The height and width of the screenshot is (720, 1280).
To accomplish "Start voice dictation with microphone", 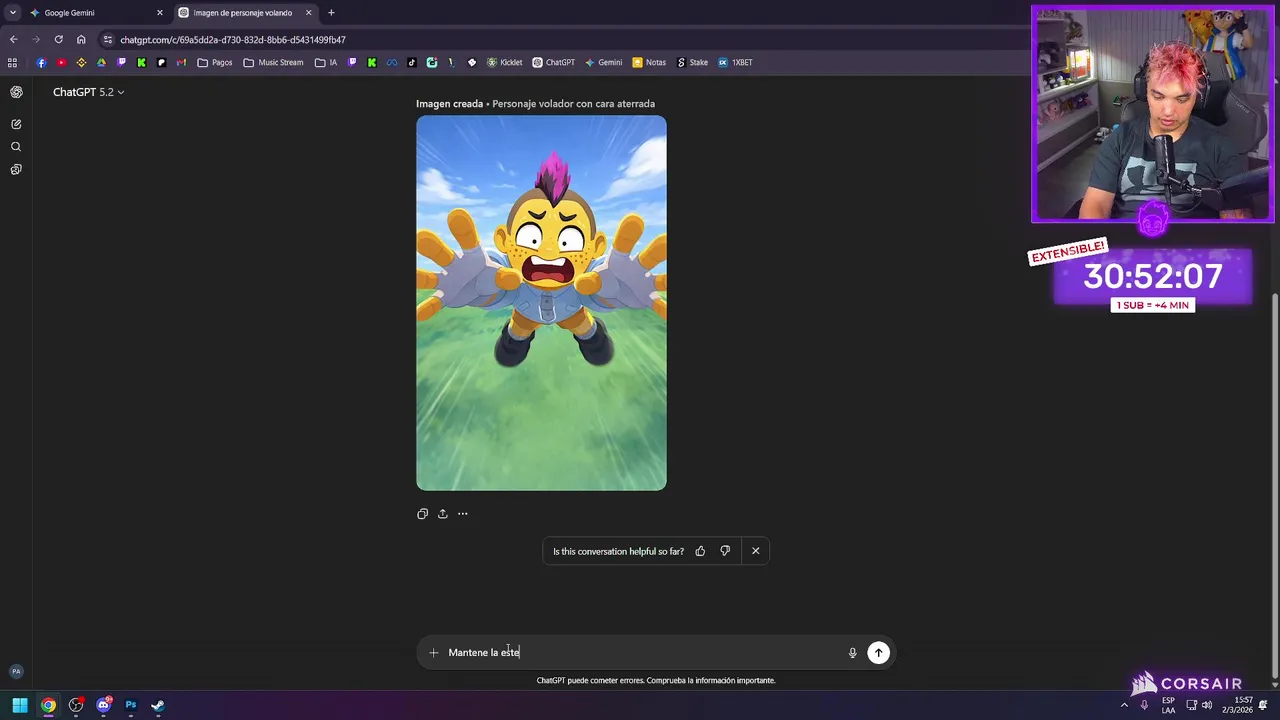I will click(852, 653).
